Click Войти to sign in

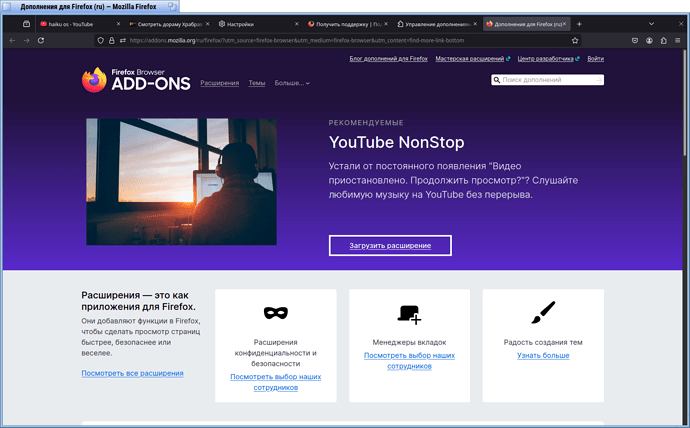(x=595, y=59)
